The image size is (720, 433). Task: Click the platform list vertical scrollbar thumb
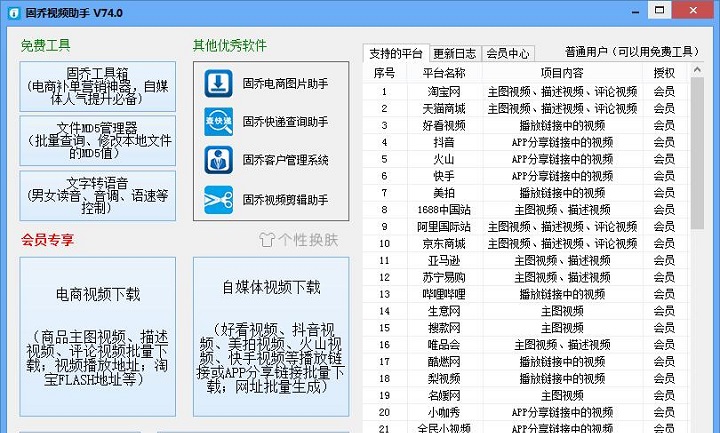coord(697,153)
